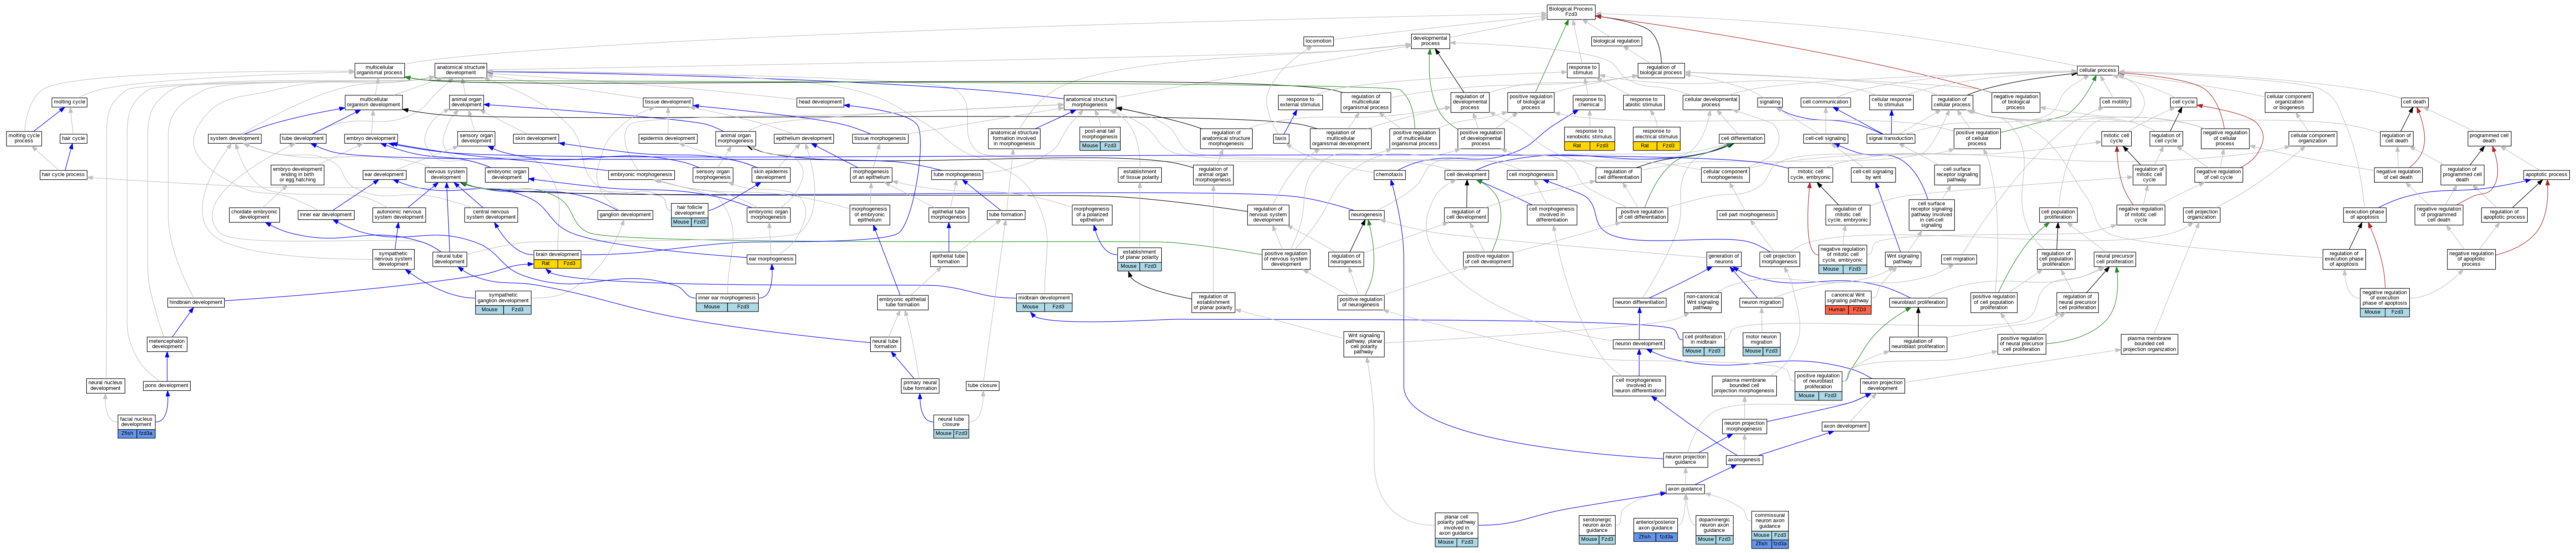Click the 'axon guidance' node

[1685, 489]
